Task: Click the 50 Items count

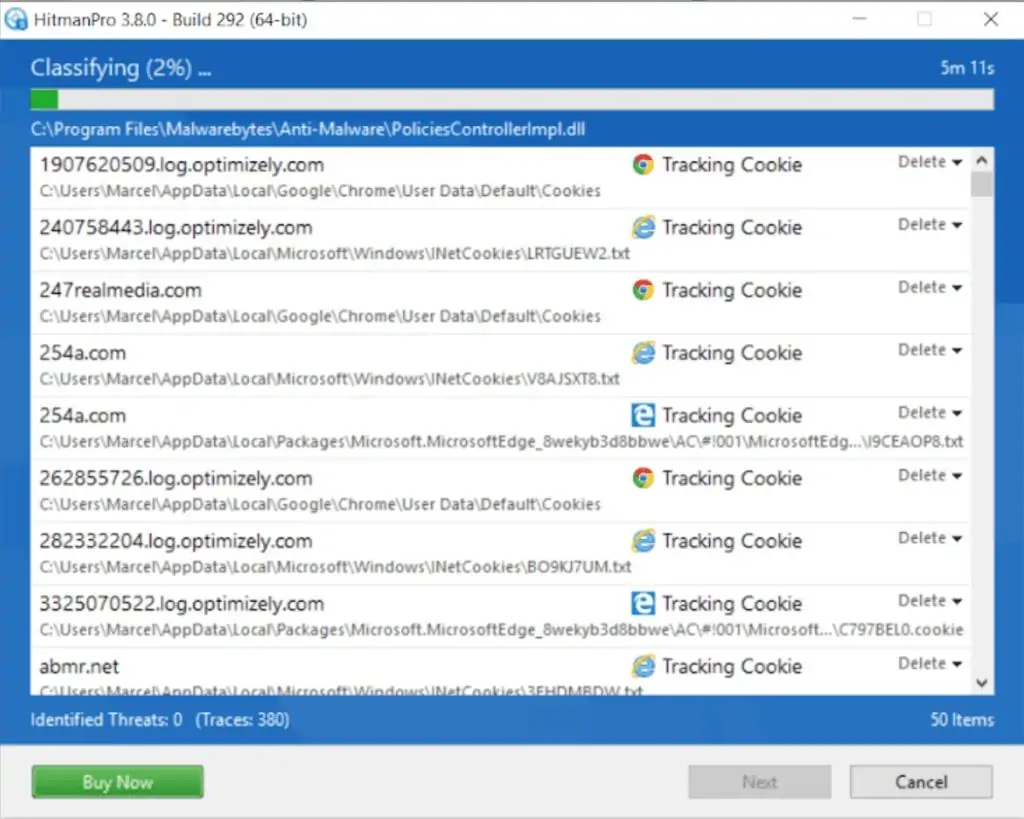Action: [962, 720]
